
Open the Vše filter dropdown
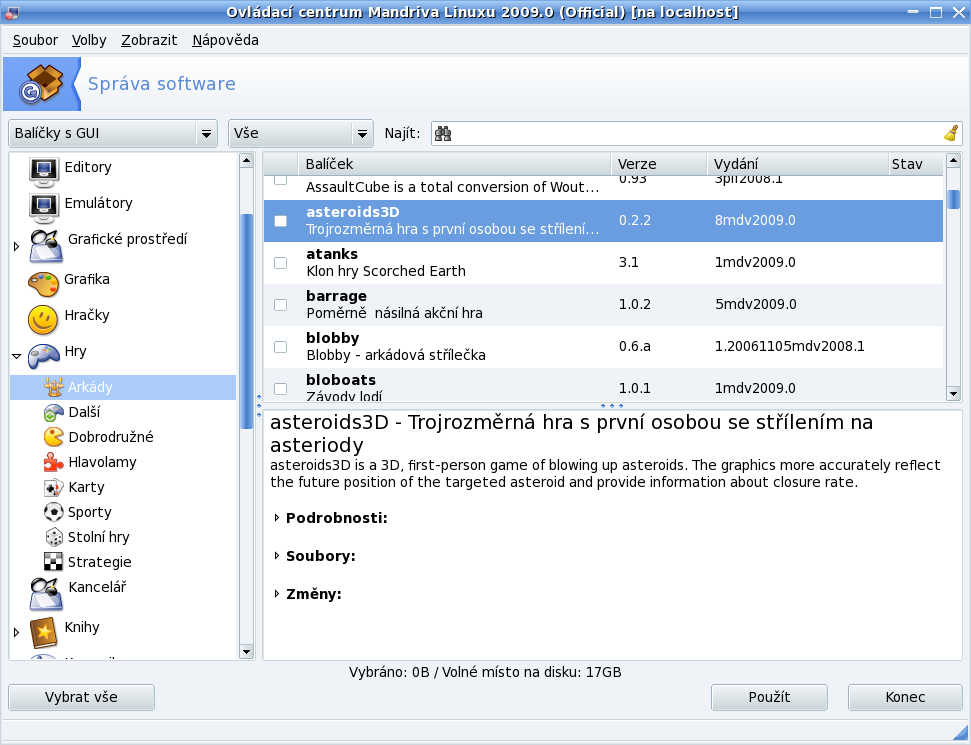click(x=301, y=134)
